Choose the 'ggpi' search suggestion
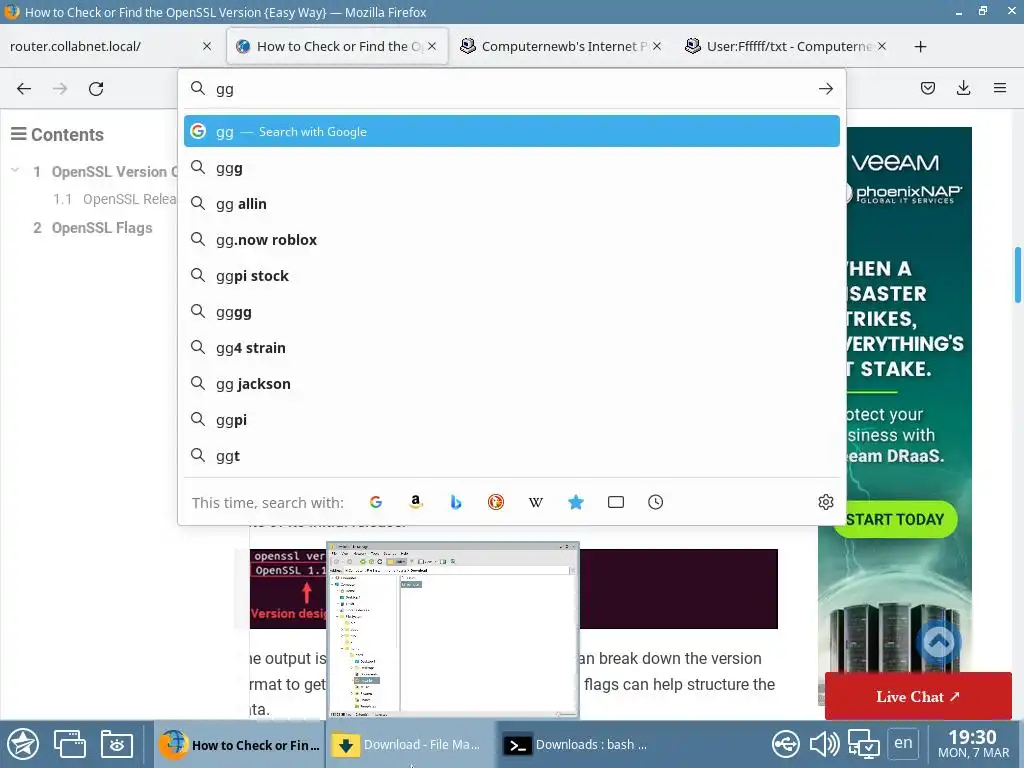The width and height of the screenshot is (1024, 768). pyautogui.click(x=512, y=420)
